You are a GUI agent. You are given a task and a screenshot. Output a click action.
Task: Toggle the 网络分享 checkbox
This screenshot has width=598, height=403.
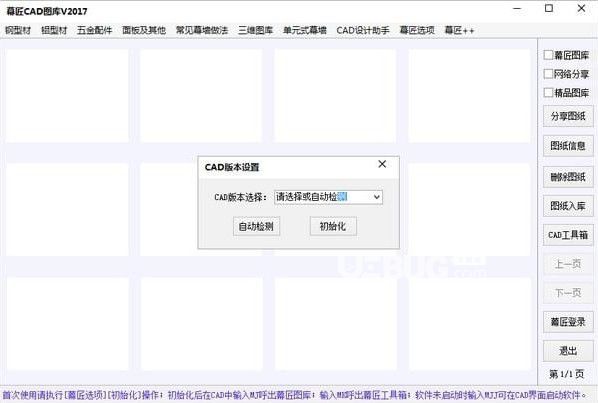[x=548, y=74]
